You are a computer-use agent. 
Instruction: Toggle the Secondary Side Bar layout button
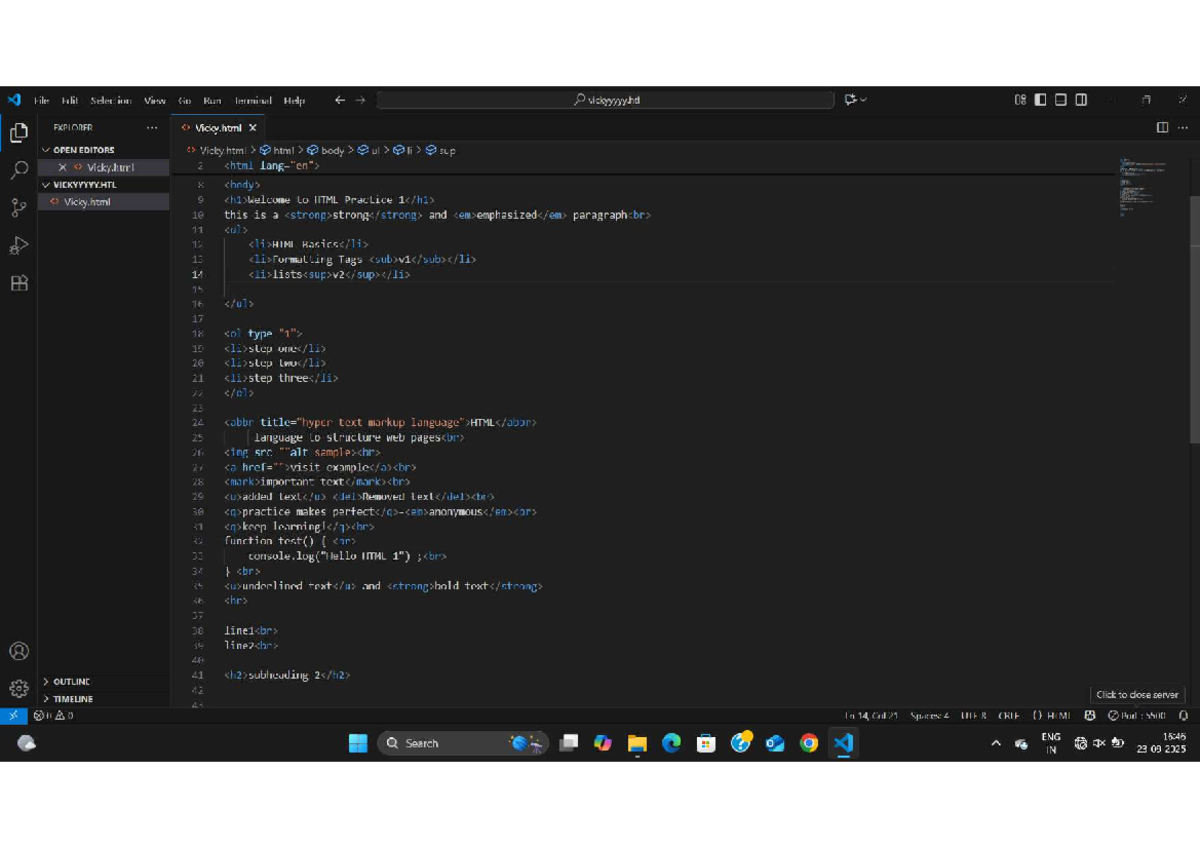(1081, 100)
